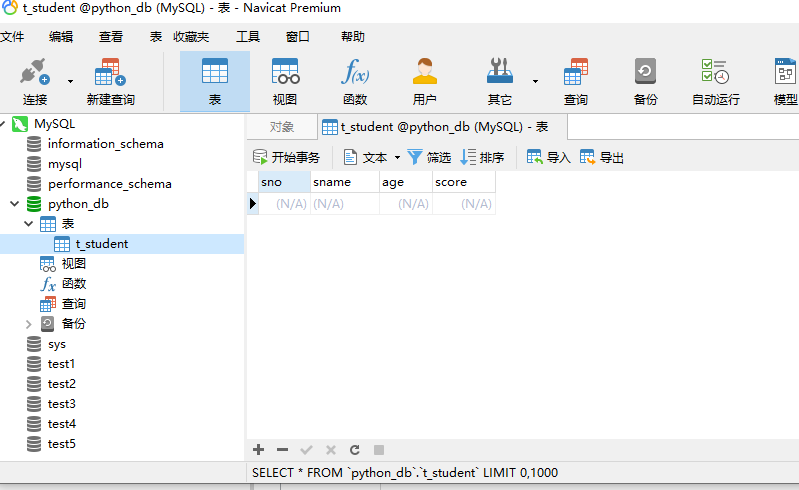The width and height of the screenshot is (799, 490).
Task: Open the 文件 menu
Action: click(x=12, y=37)
